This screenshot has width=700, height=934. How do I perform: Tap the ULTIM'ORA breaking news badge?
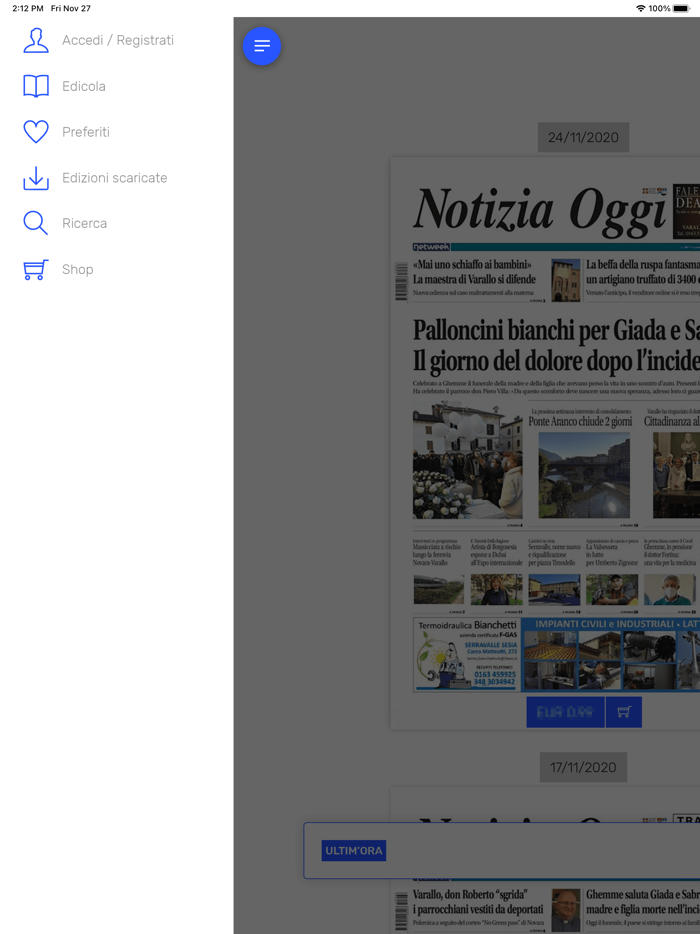click(354, 851)
